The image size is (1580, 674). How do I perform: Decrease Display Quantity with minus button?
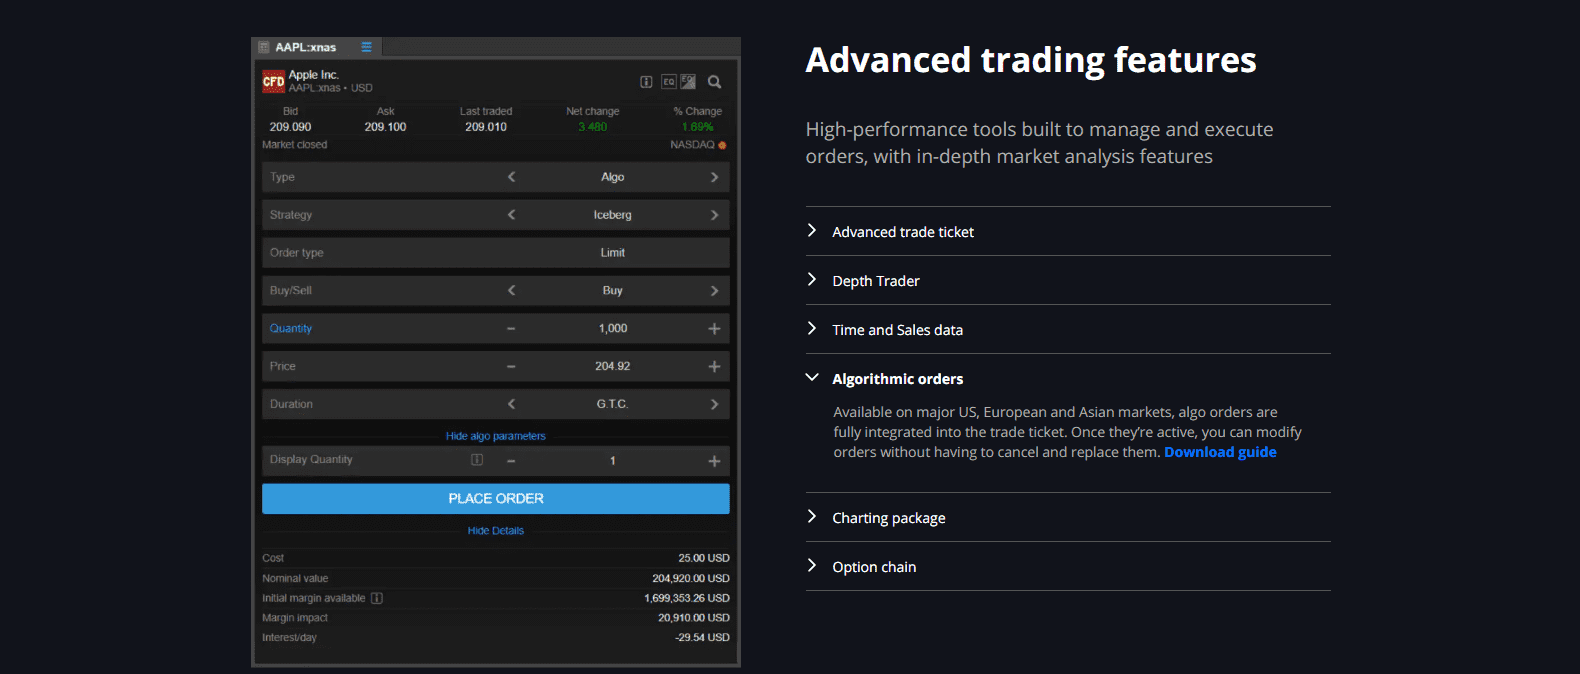(x=511, y=461)
